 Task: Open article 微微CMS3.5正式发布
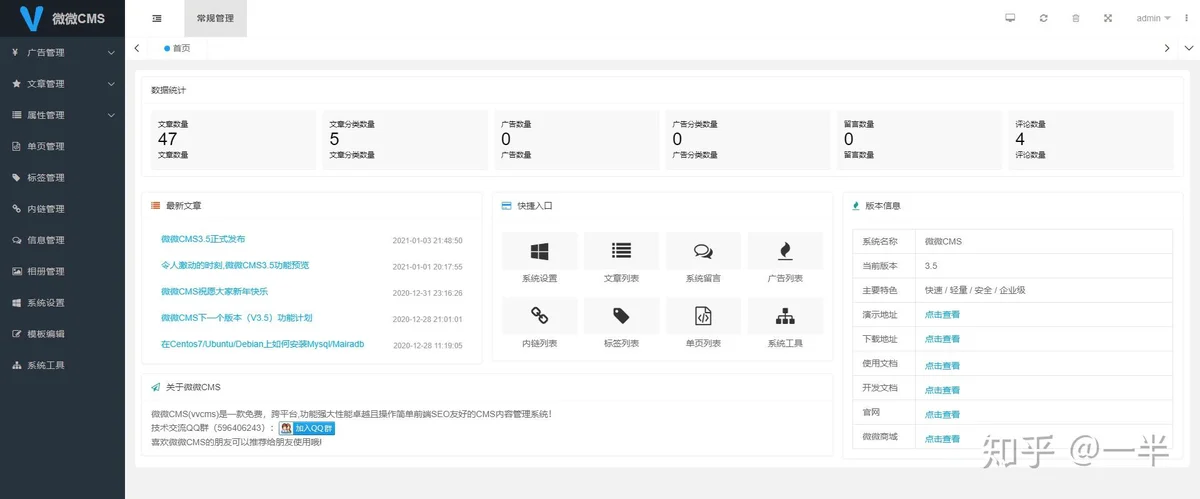pyautogui.click(x=203, y=240)
